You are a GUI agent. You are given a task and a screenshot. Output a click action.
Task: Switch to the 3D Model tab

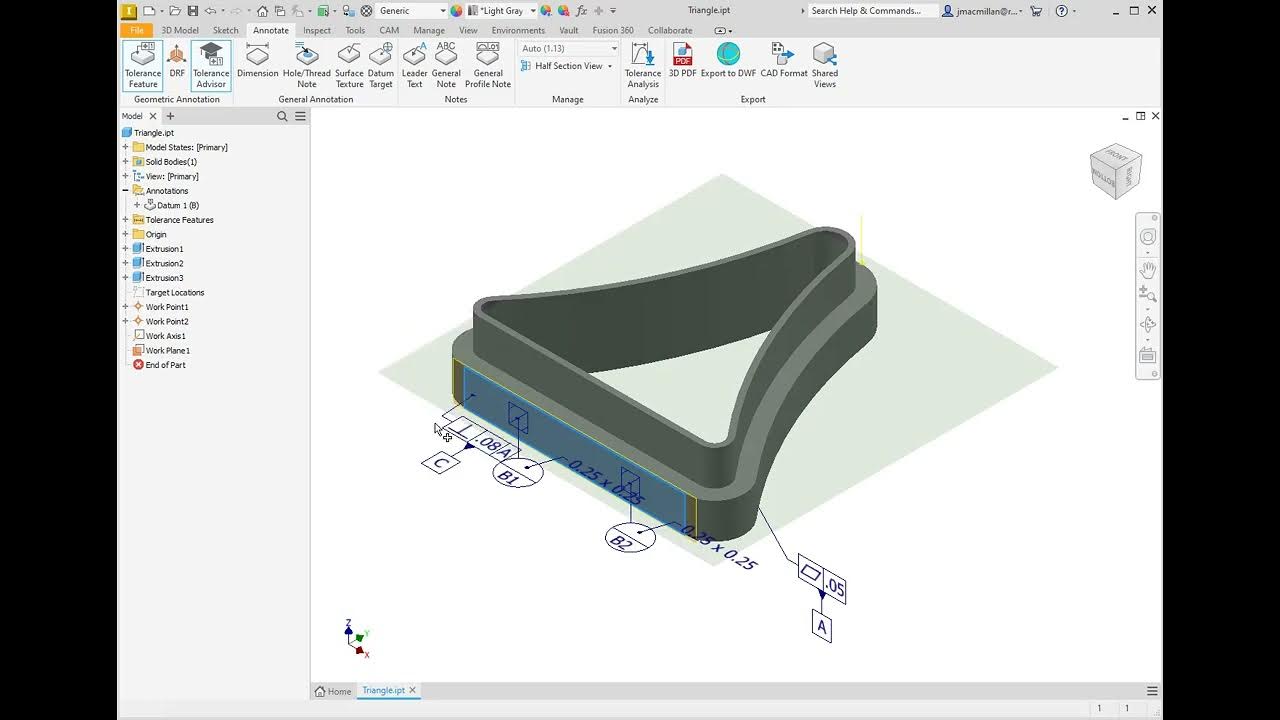point(180,30)
